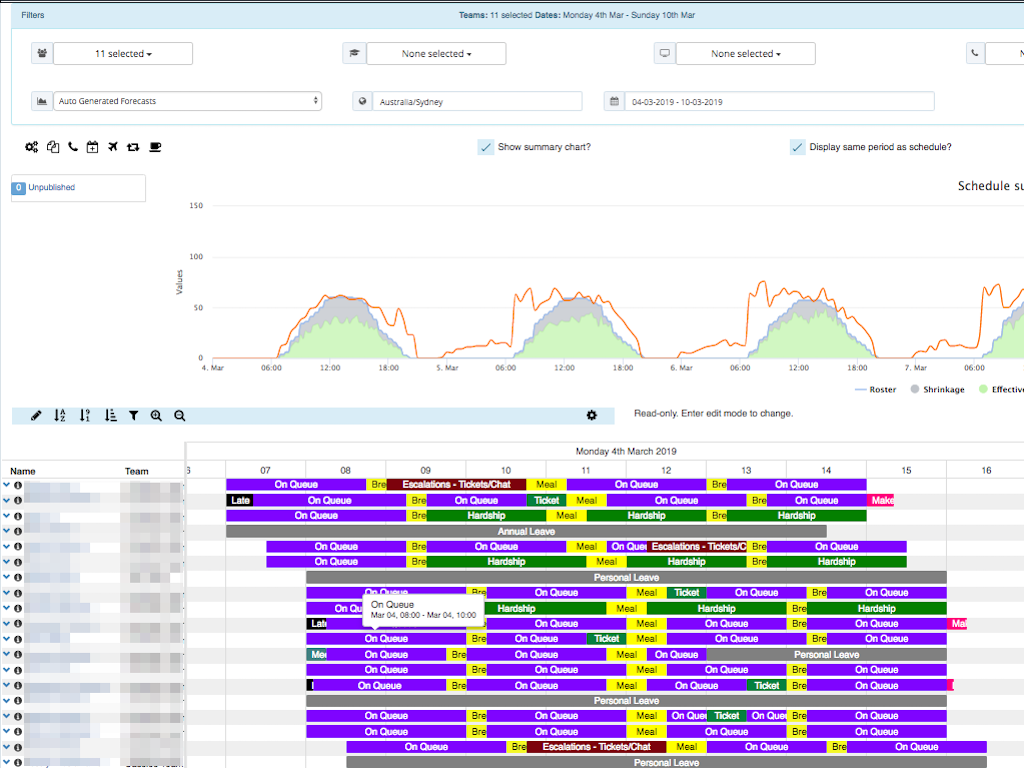The height and width of the screenshot is (768, 1024).
Task: Click the calendar-plus add activity icon
Action: coord(92,147)
